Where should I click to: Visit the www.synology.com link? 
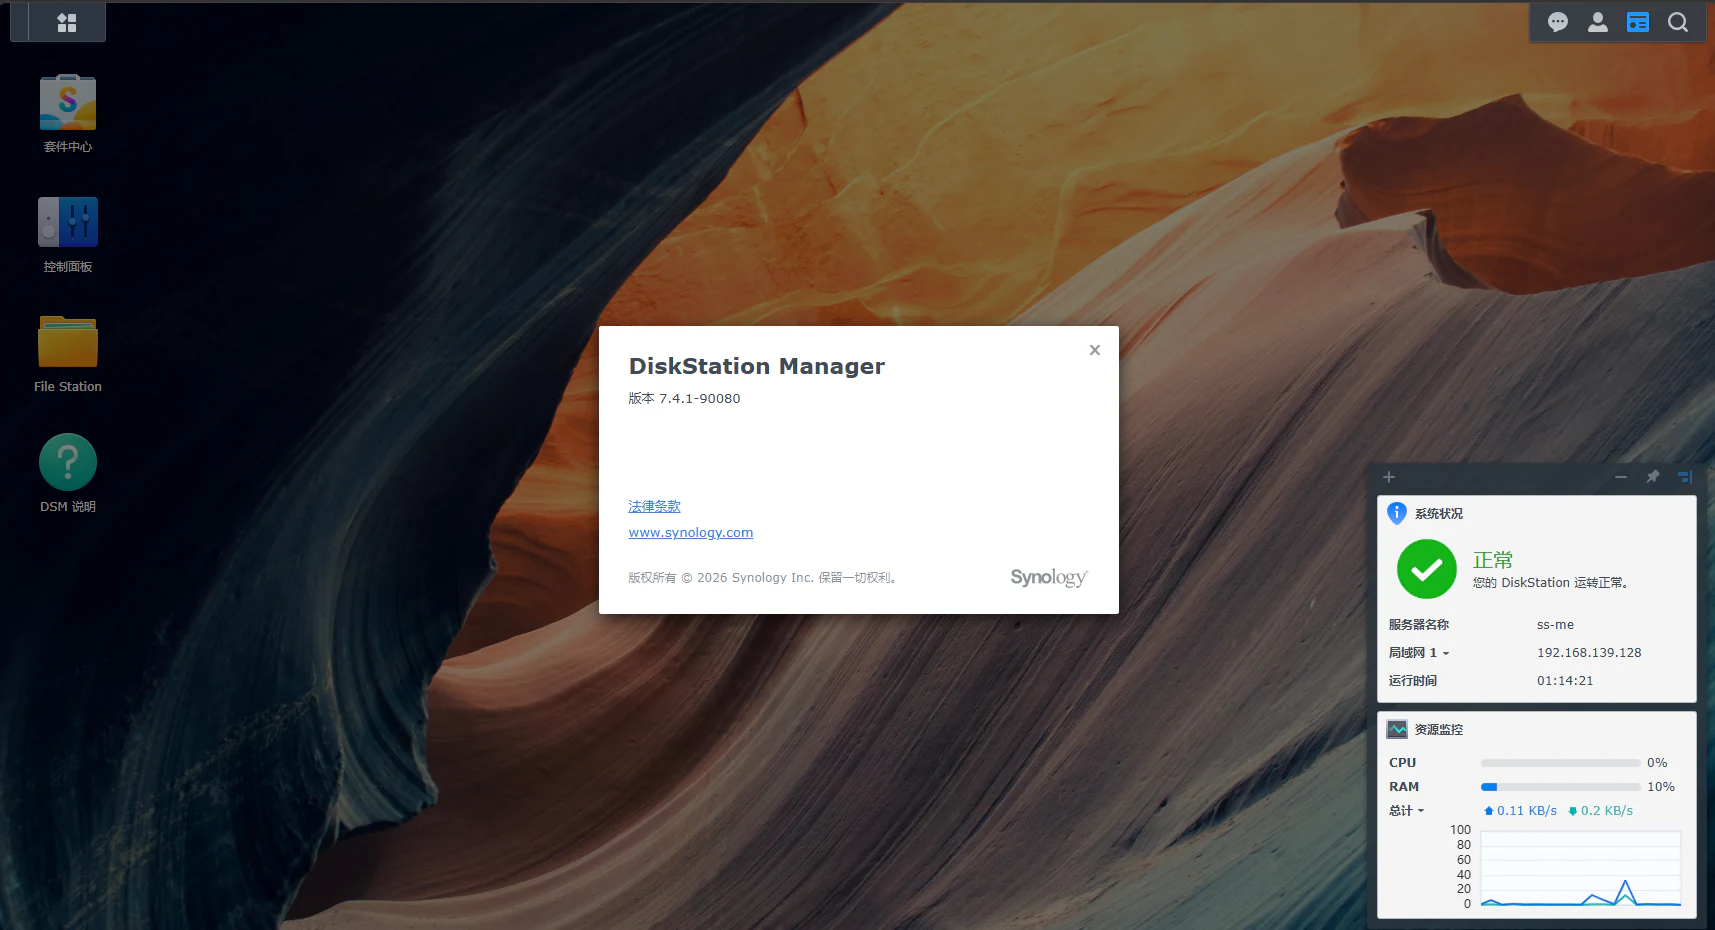coord(691,533)
